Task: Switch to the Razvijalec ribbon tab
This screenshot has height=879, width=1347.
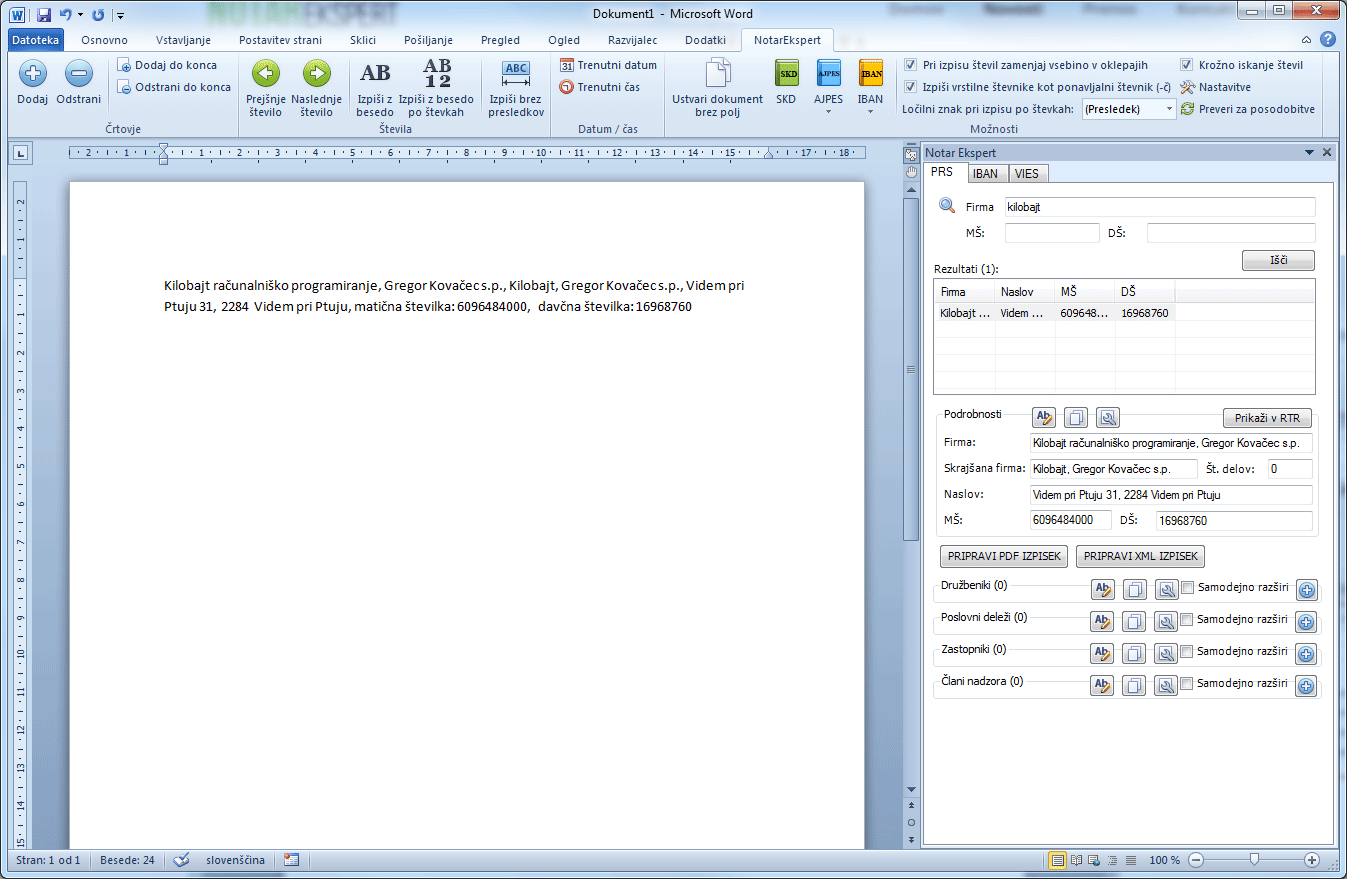Action: pos(633,40)
